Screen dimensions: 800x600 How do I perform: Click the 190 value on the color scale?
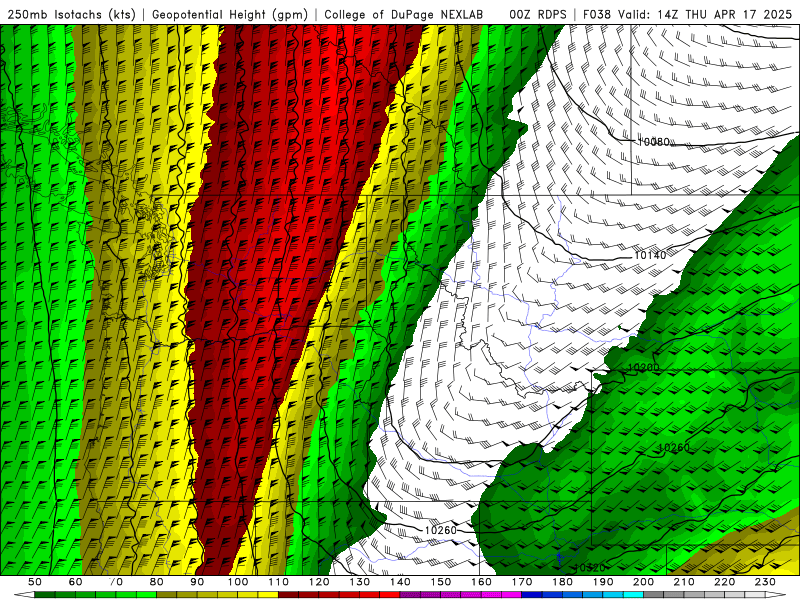(603, 582)
